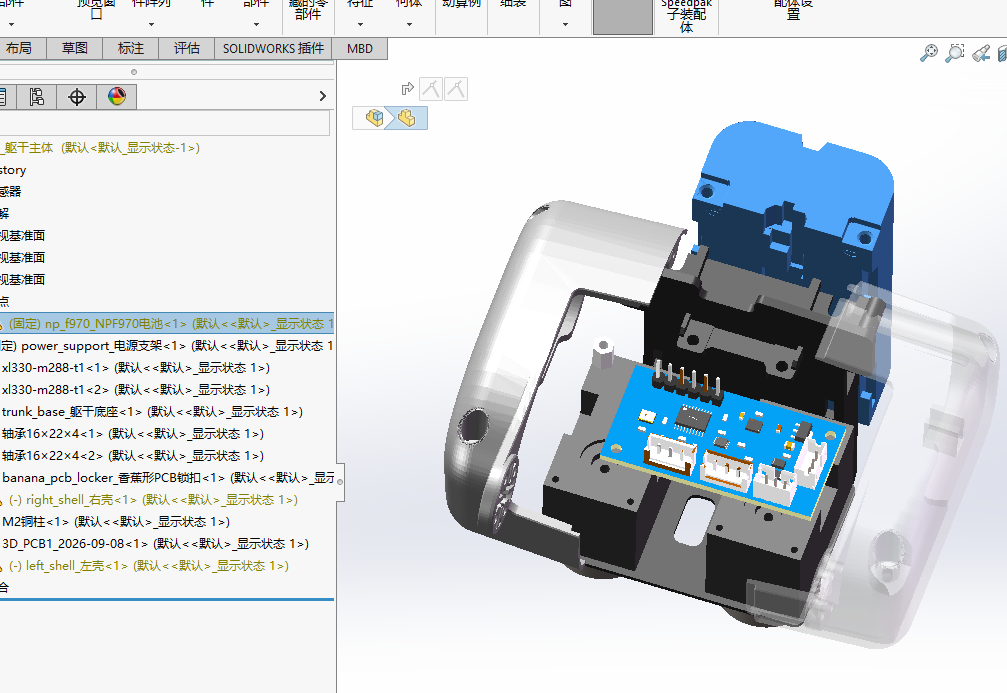Click the Speedpak 子装配体 ribbon button

coord(687,16)
